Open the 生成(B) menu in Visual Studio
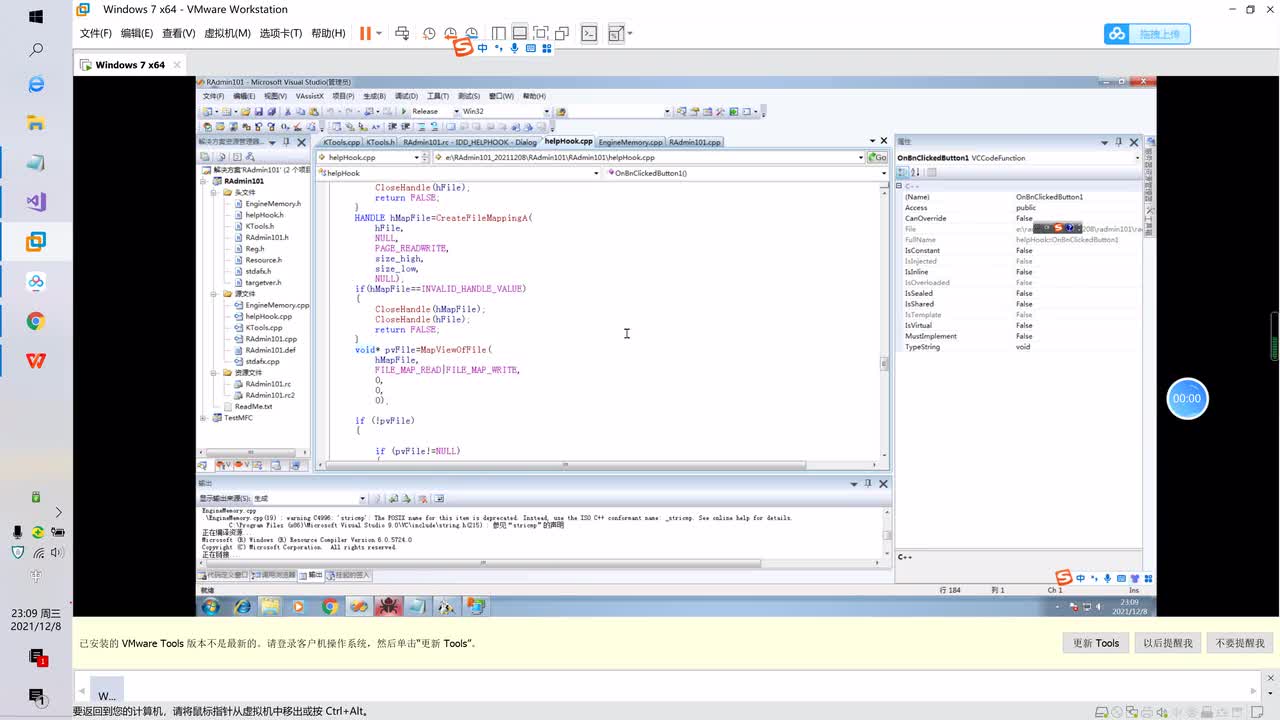The height and width of the screenshot is (720, 1280). 374,96
